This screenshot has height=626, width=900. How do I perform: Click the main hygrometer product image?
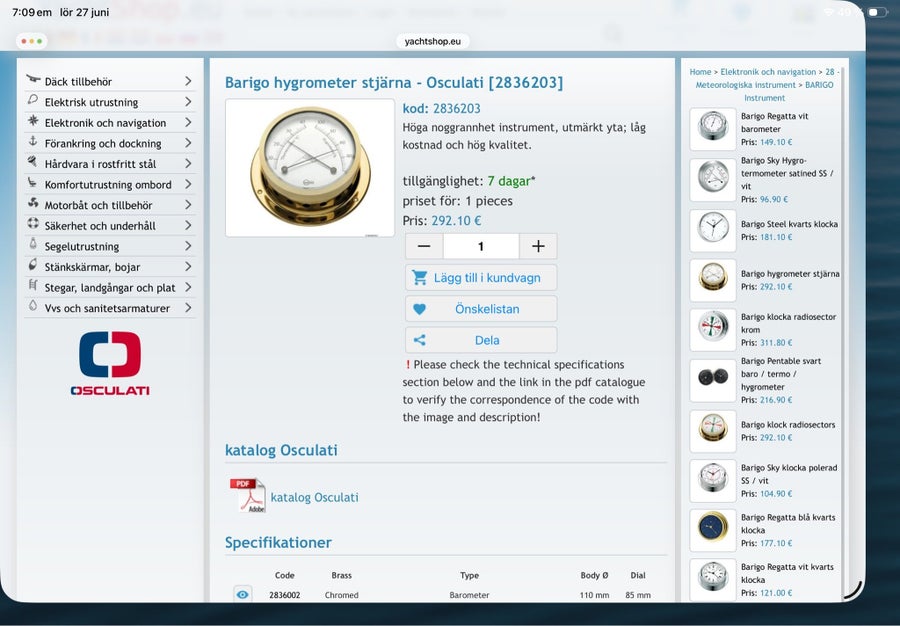(310, 168)
